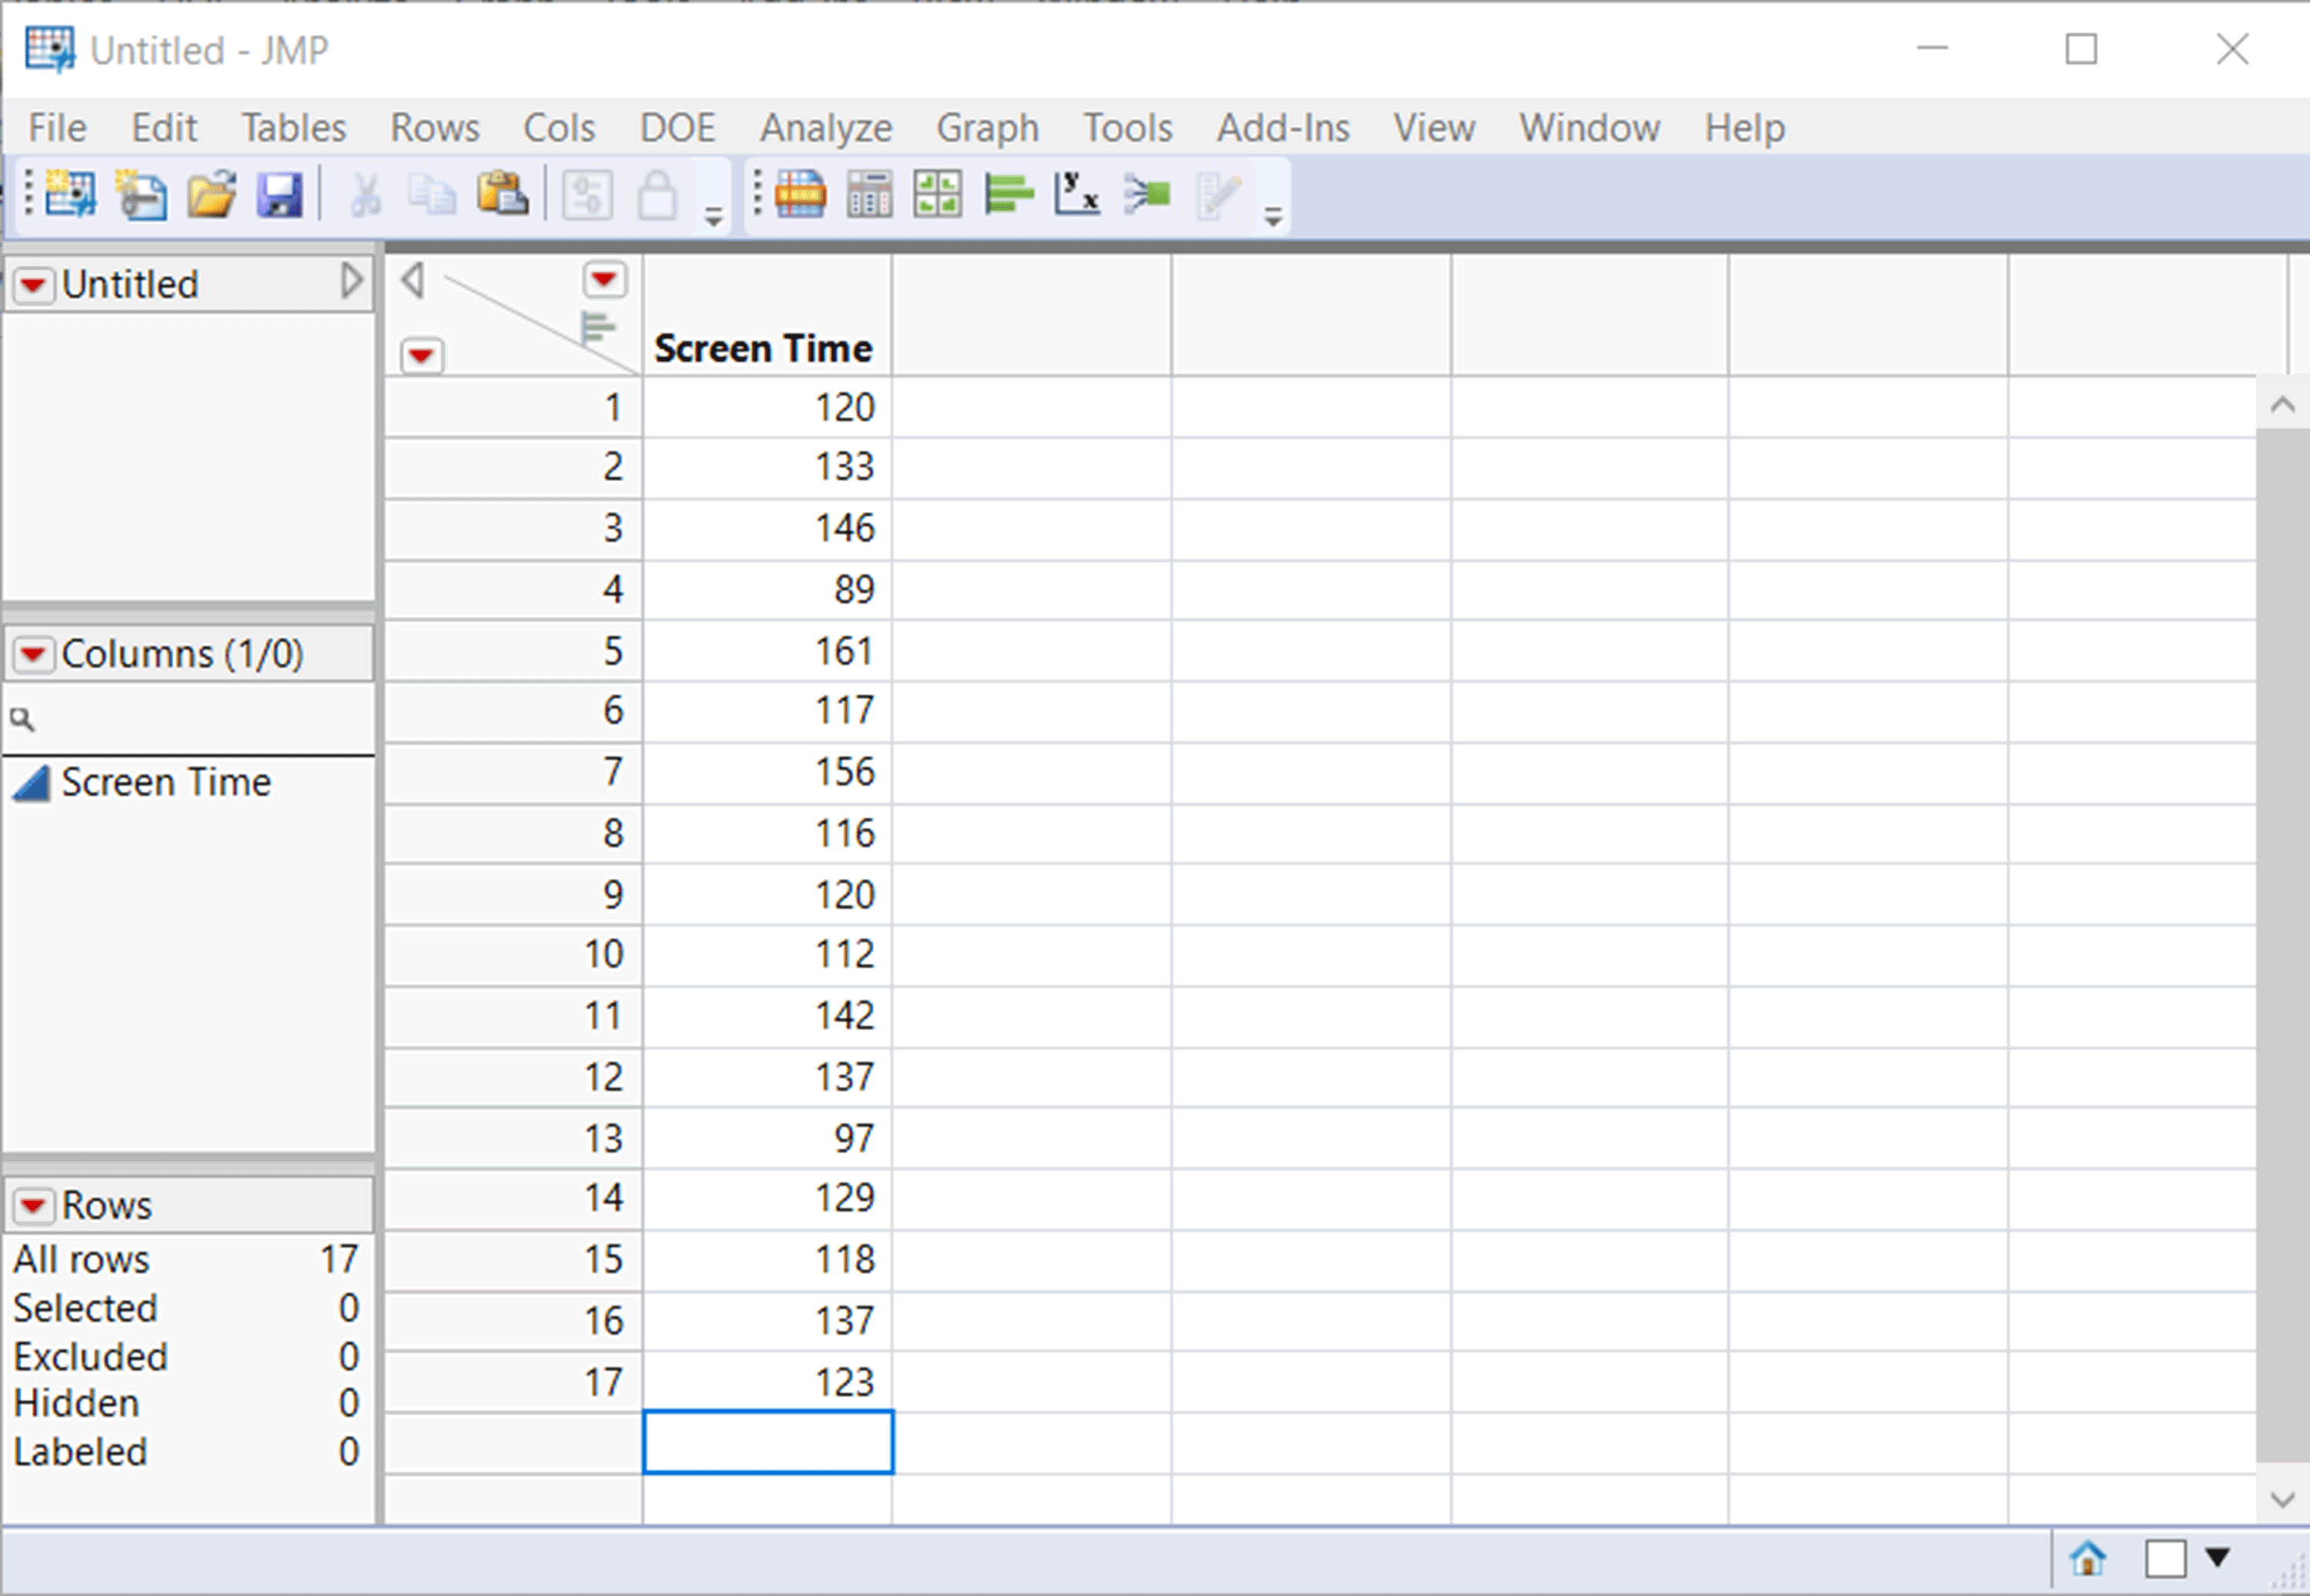
Task: Click the padlock lock icon
Action: point(657,194)
